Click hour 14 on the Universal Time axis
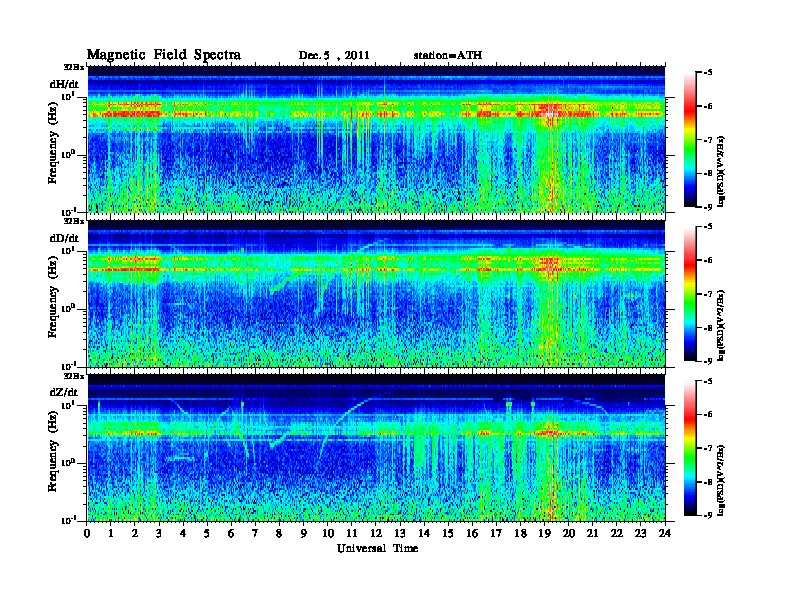Image resolution: width=792 pixels, height=612 pixels. [424, 534]
